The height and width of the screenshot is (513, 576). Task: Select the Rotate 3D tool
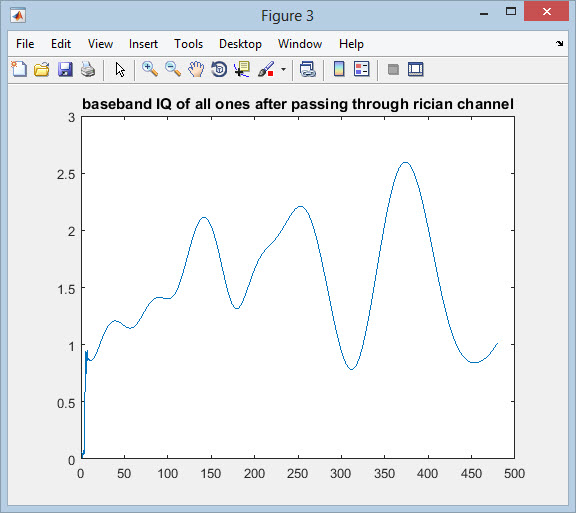219,69
